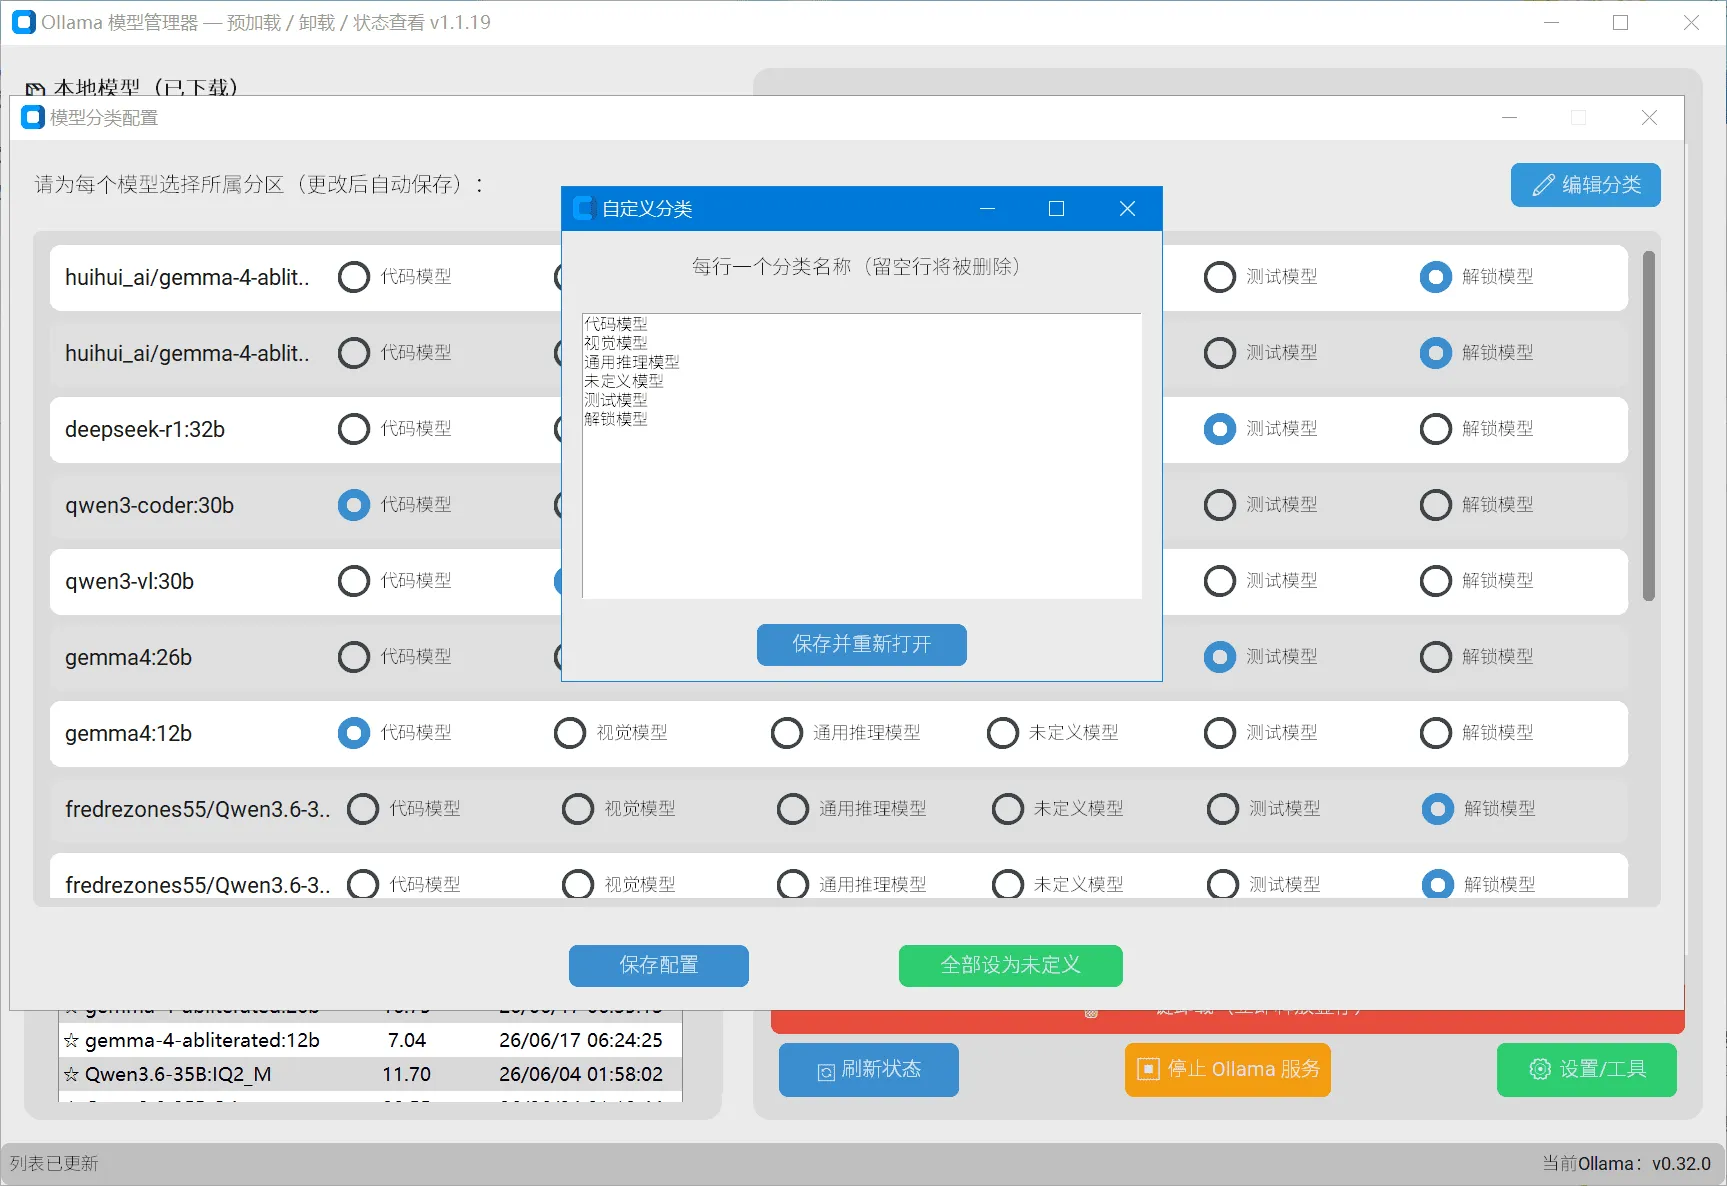1727x1186 pixels.
Task: Select 测试模型 for qwen3-coder:30b
Action: [x=1220, y=505]
